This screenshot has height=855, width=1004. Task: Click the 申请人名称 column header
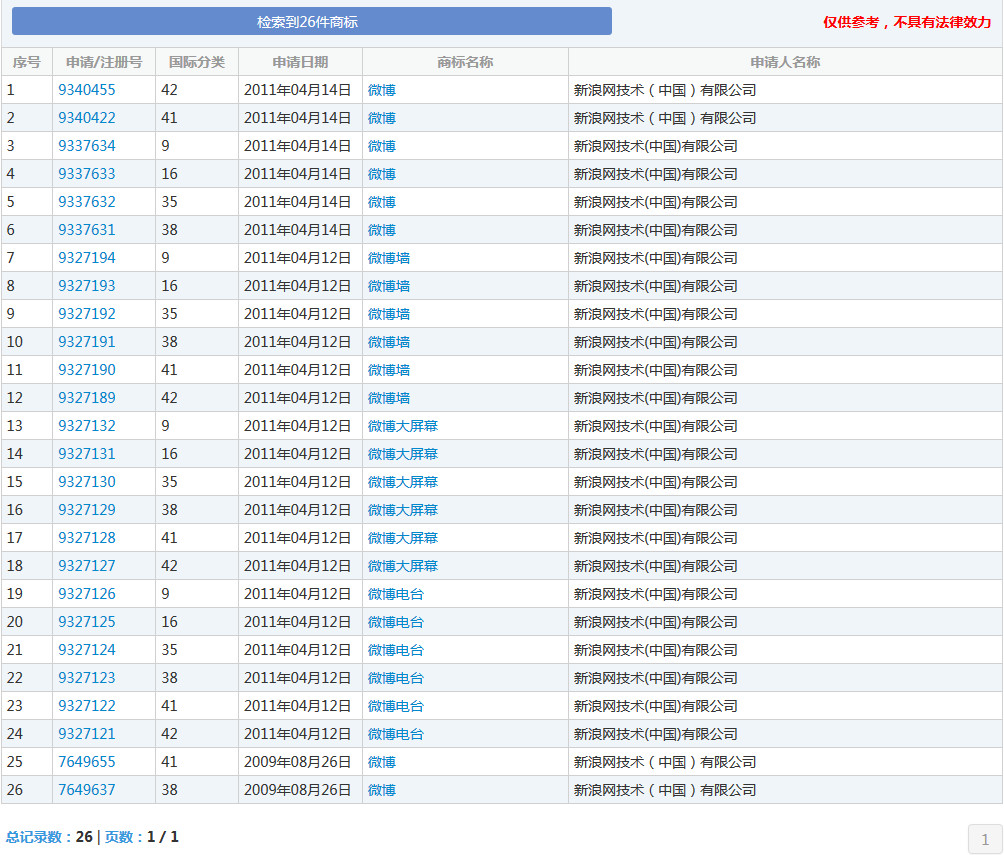785,62
